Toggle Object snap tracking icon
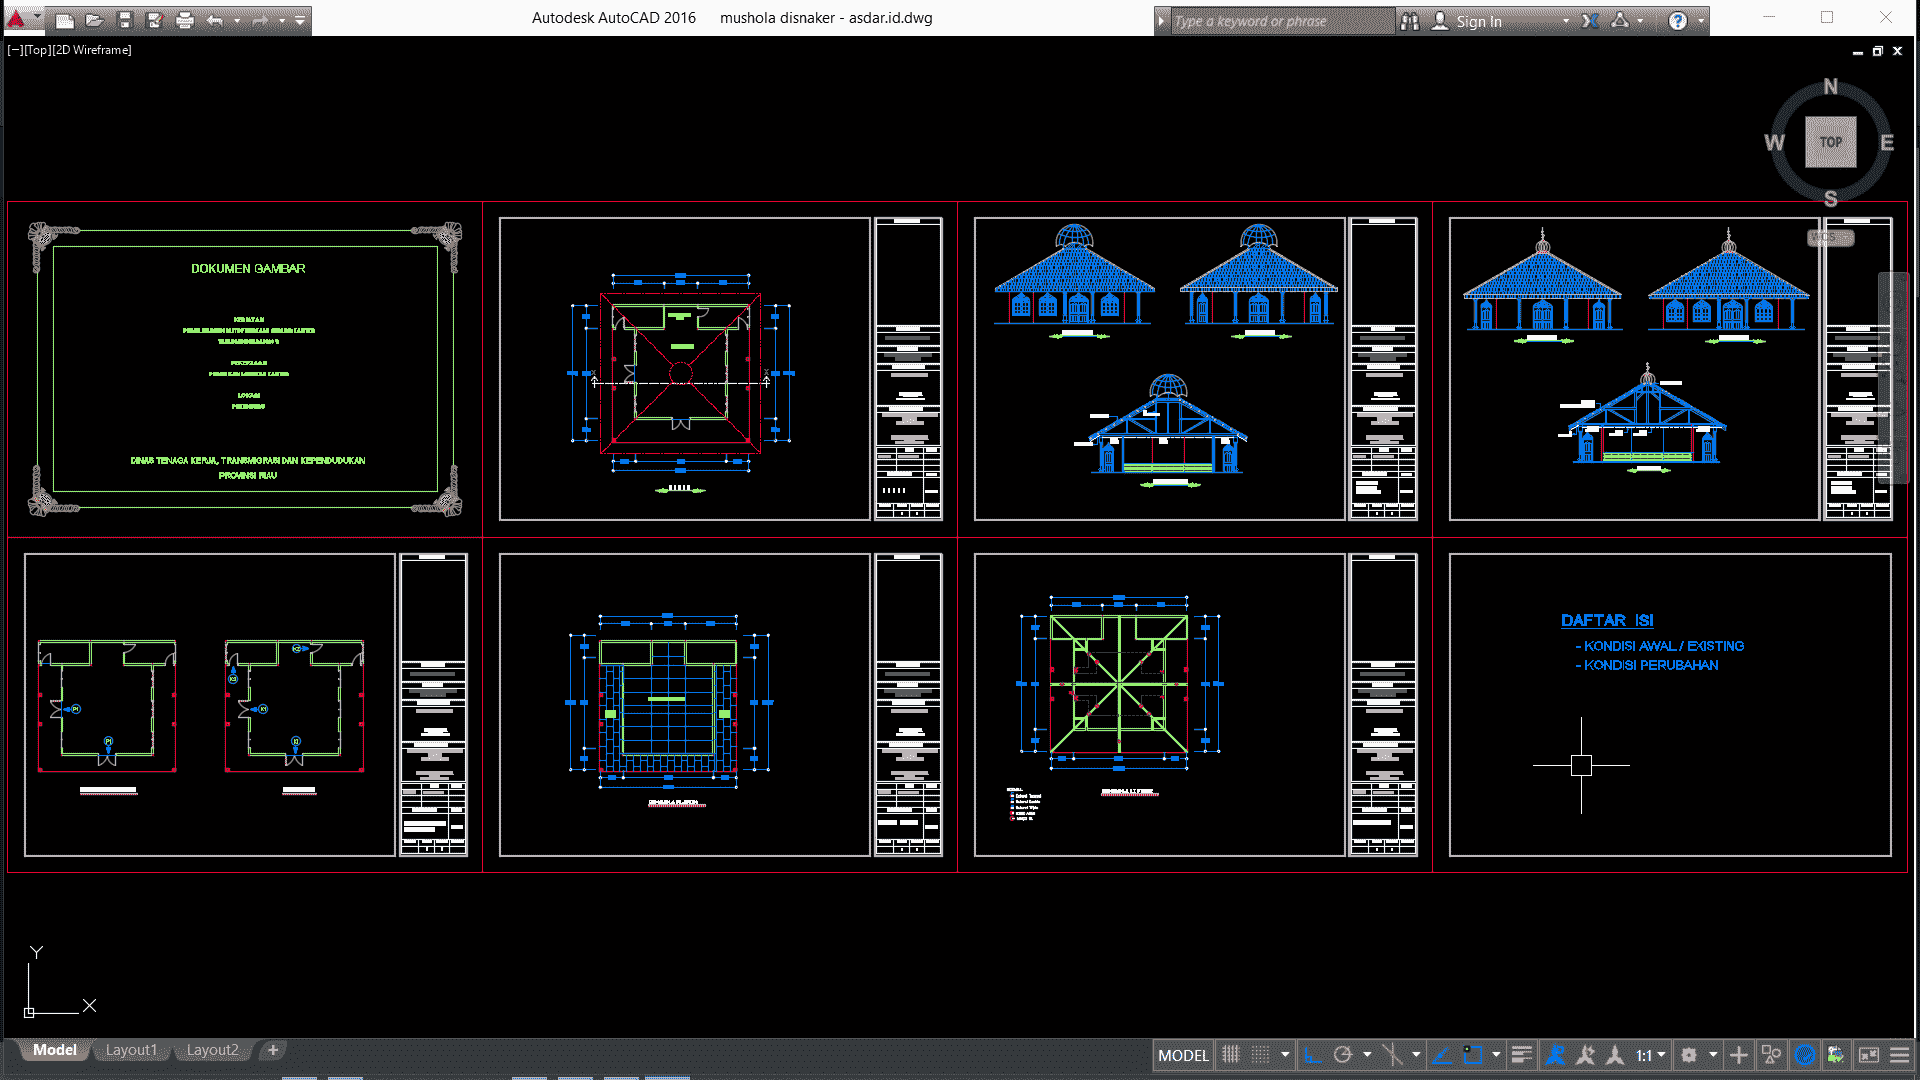1920x1080 pixels. (1442, 1055)
